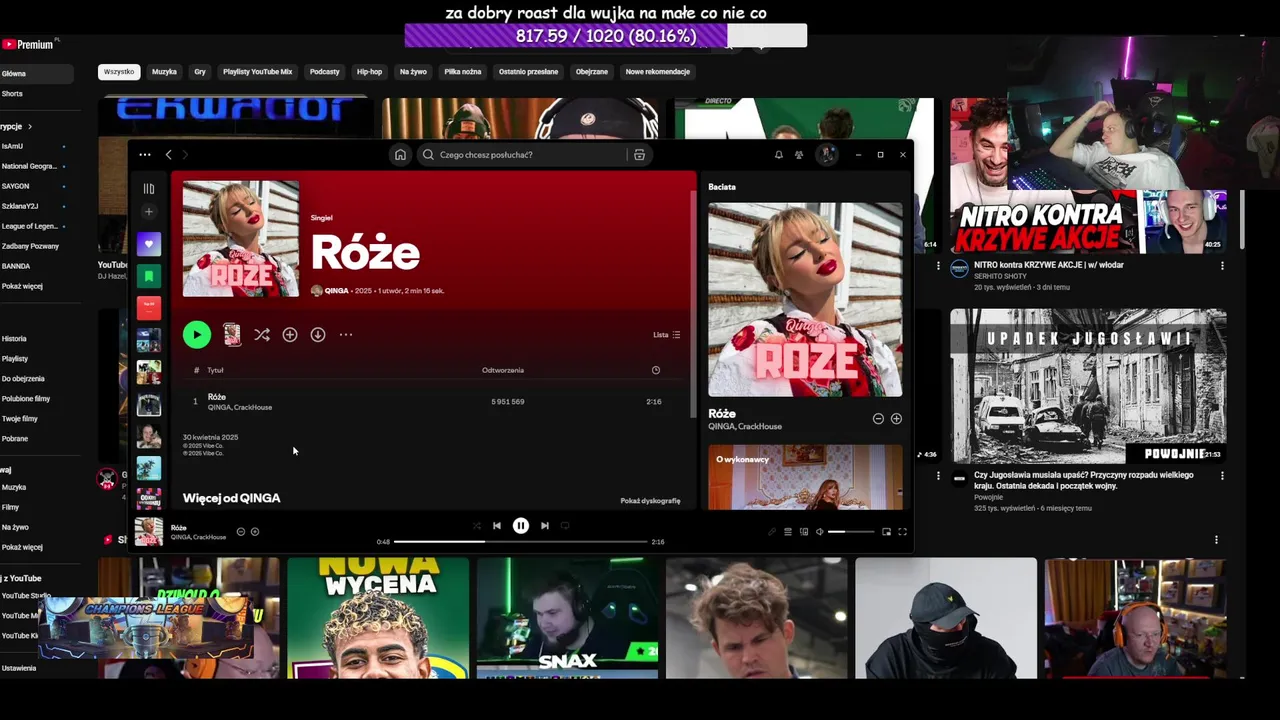The image size is (1280, 720).
Task: Expand the subscriptions Pokaż więcej link
Action: (22, 286)
